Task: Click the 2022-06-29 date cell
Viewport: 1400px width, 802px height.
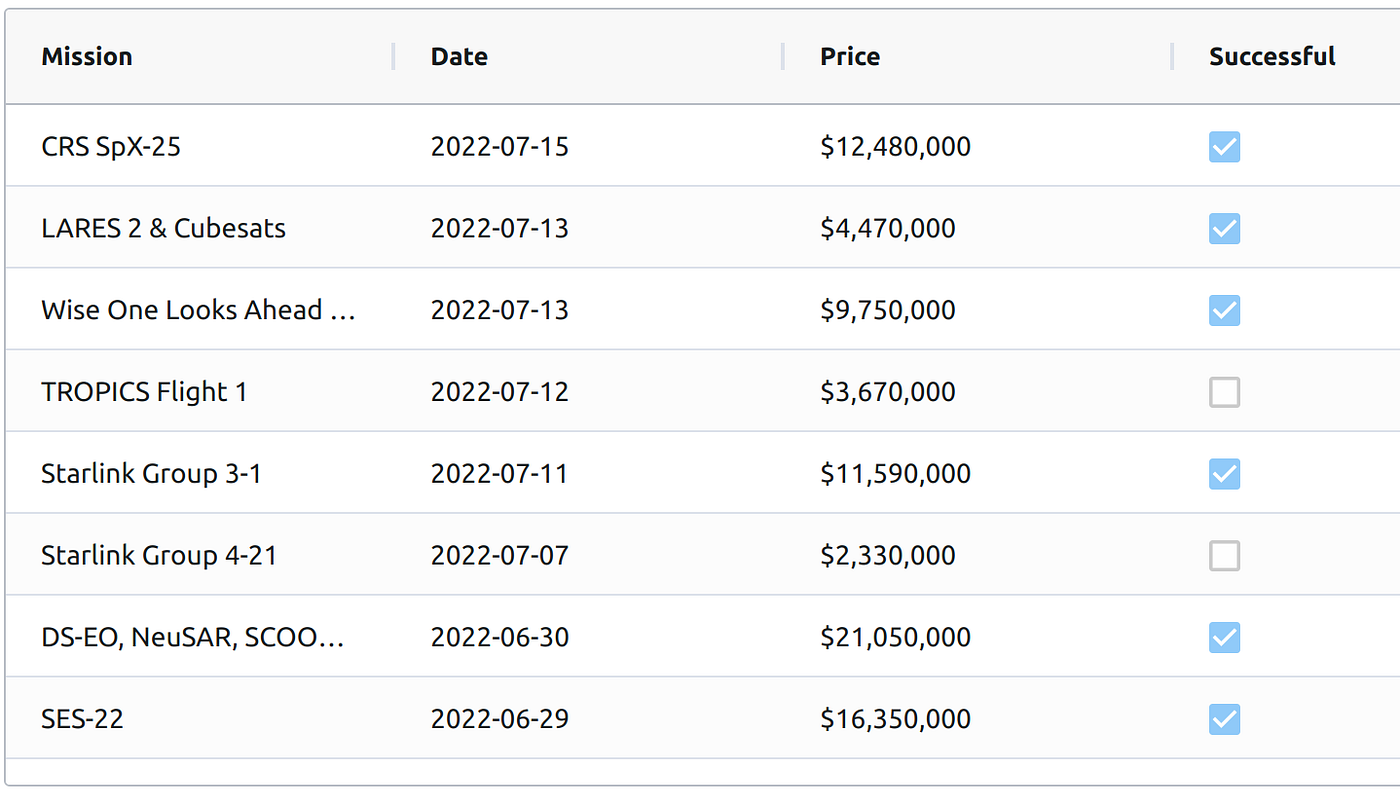Action: click(x=499, y=719)
